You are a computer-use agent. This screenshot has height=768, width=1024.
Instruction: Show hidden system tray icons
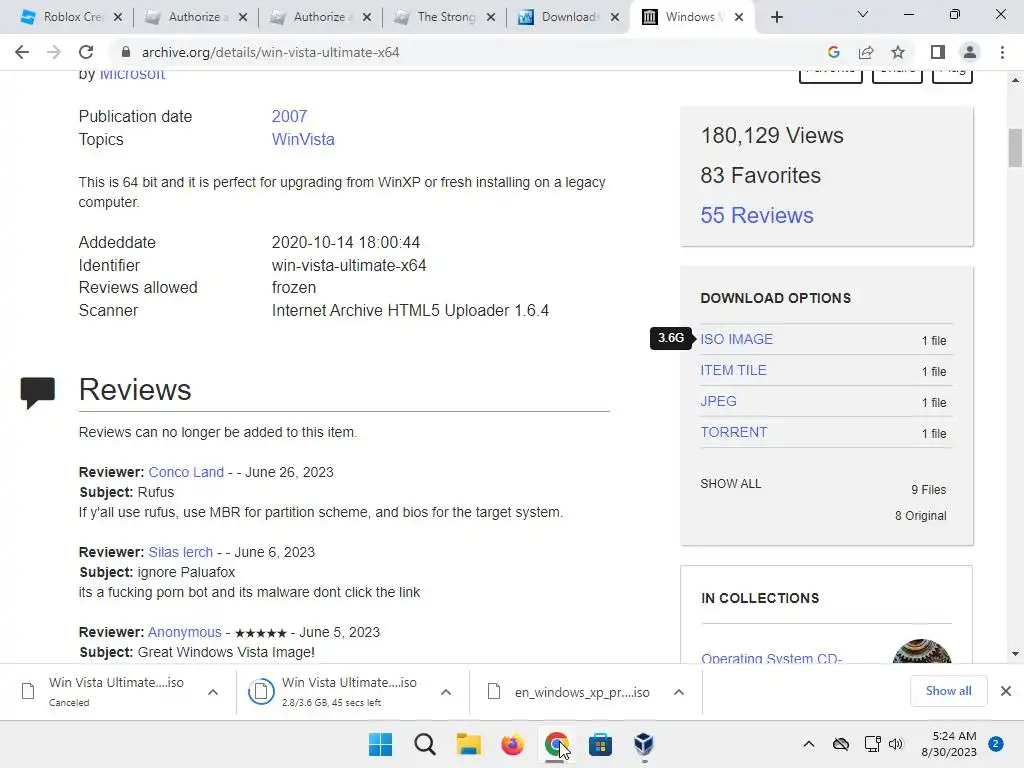[808, 744]
